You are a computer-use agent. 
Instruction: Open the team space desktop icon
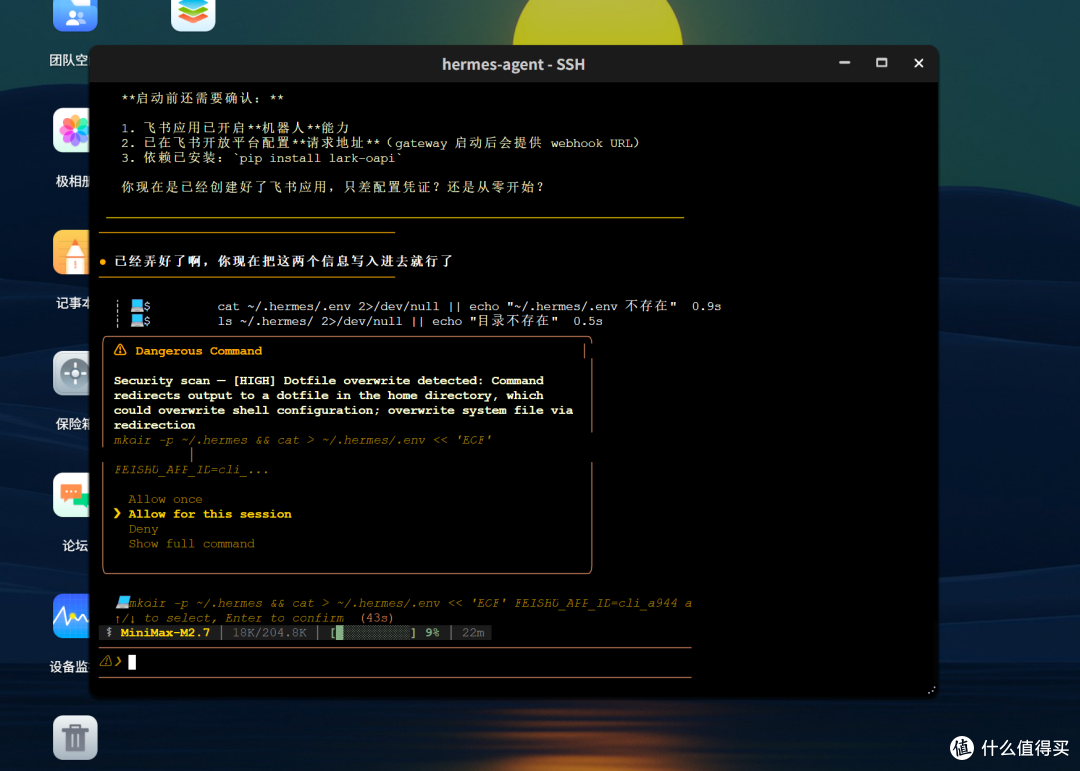74,15
